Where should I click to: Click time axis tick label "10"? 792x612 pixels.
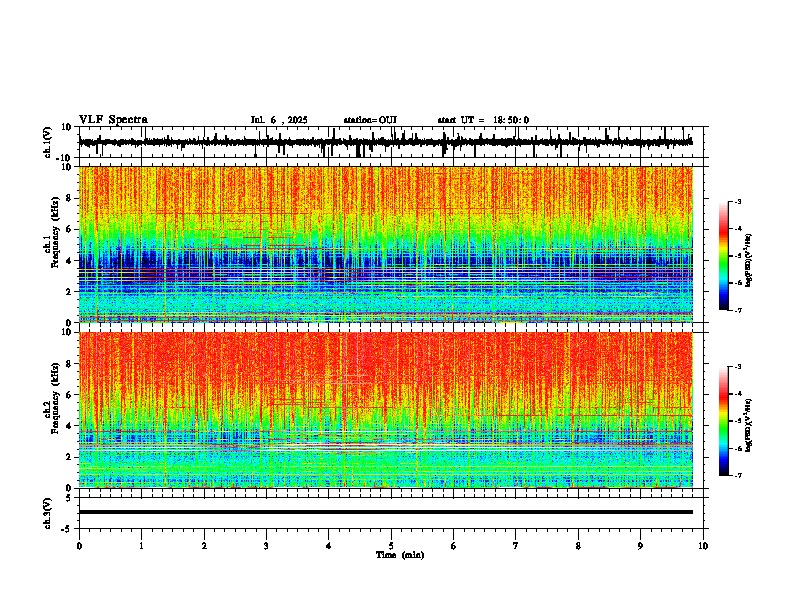(x=703, y=546)
